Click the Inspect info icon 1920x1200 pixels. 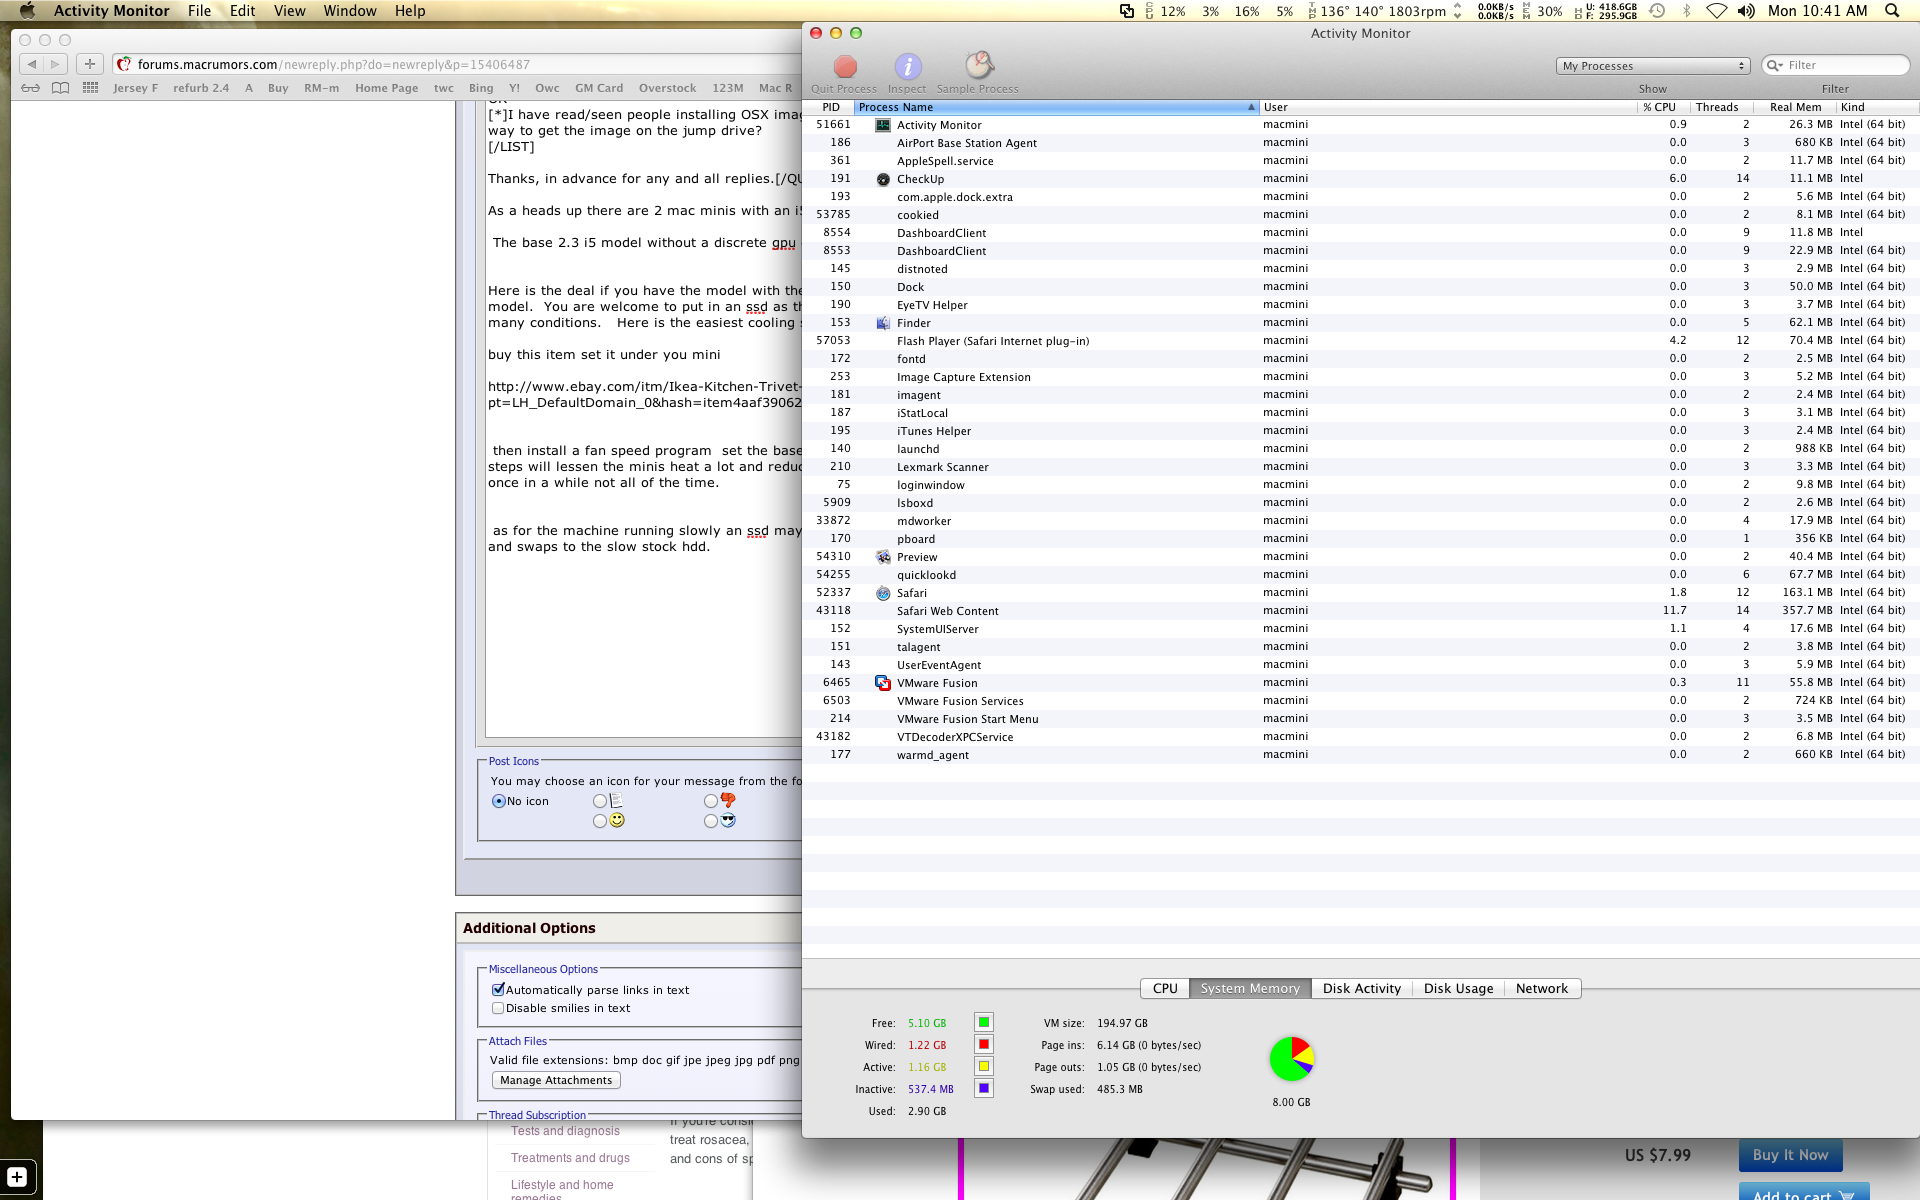907,66
